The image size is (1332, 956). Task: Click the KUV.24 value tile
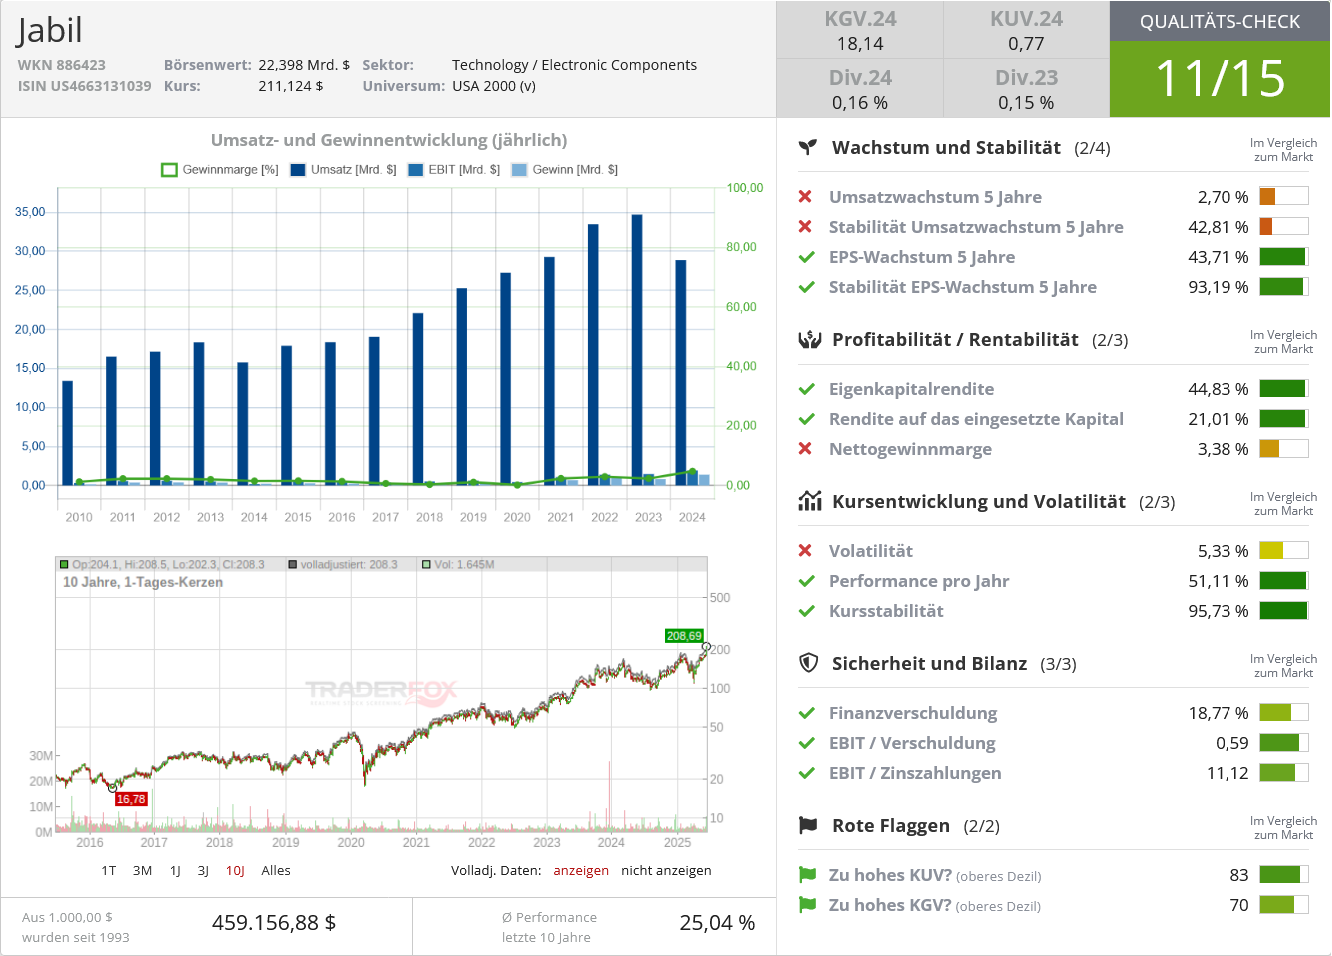(x=1026, y=30)
